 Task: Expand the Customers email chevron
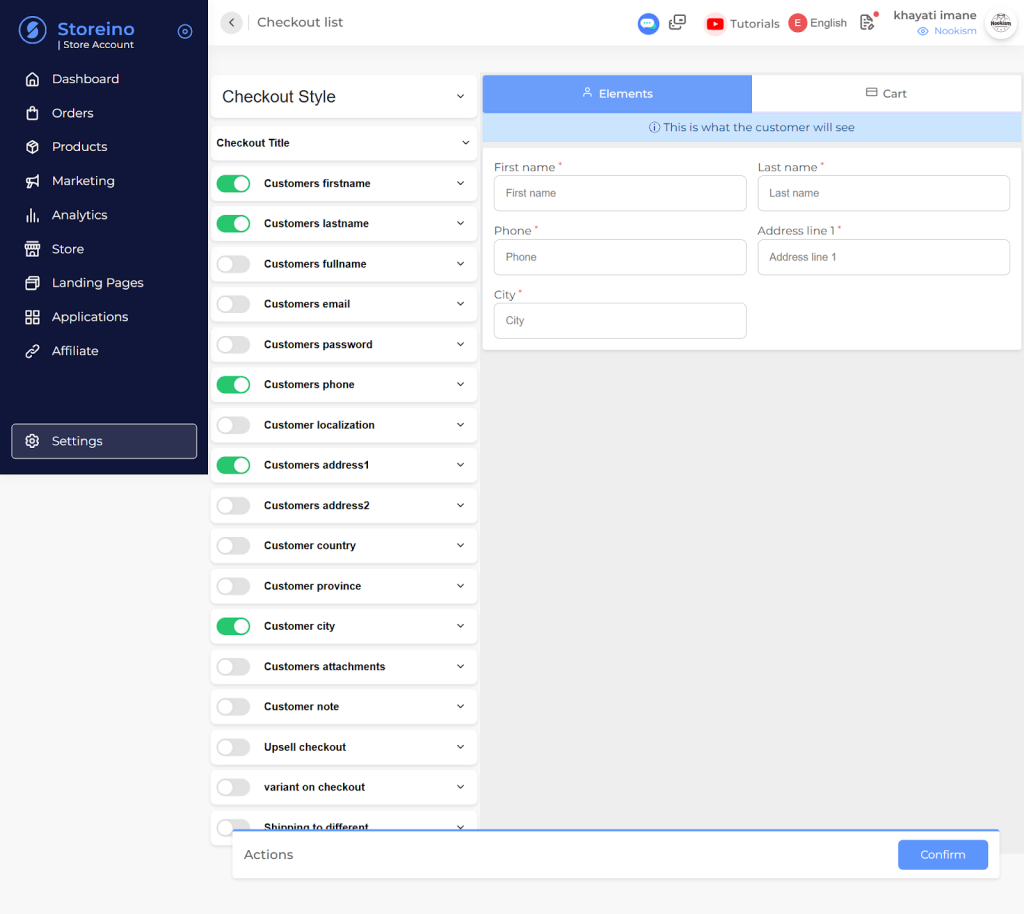460,304
